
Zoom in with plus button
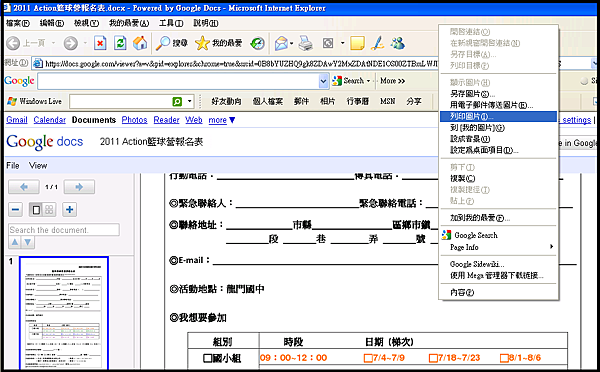pyautogui.click(x=70, y=209)
